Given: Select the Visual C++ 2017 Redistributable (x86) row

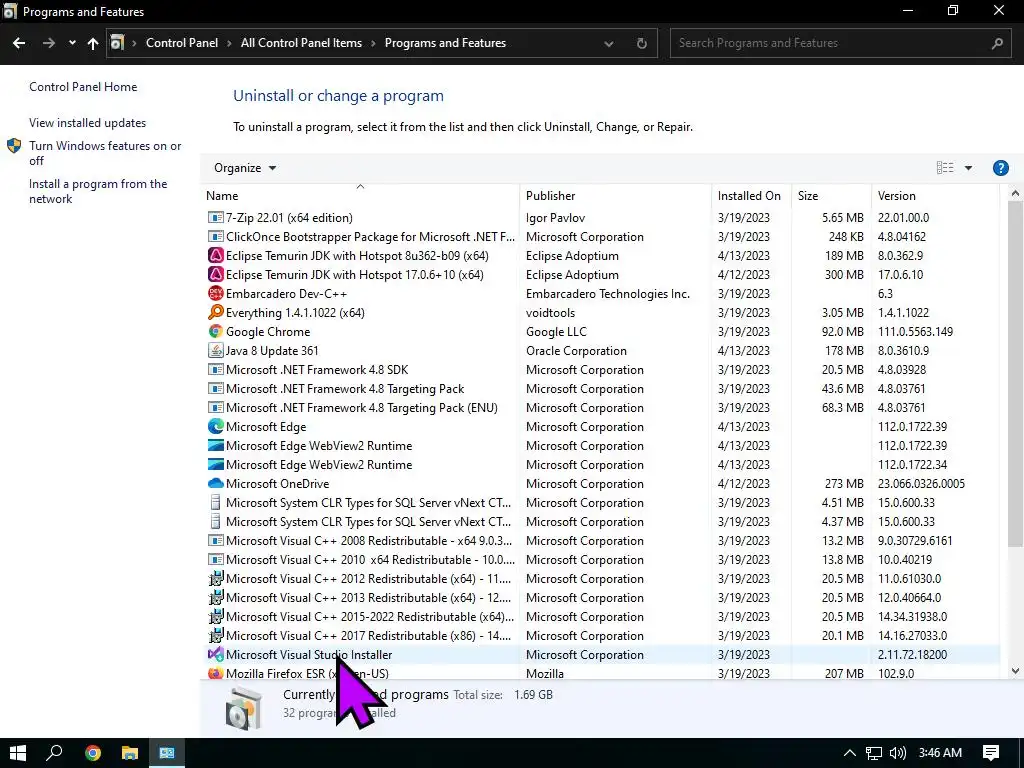Looking at the screenshot, I should point(600,635).
